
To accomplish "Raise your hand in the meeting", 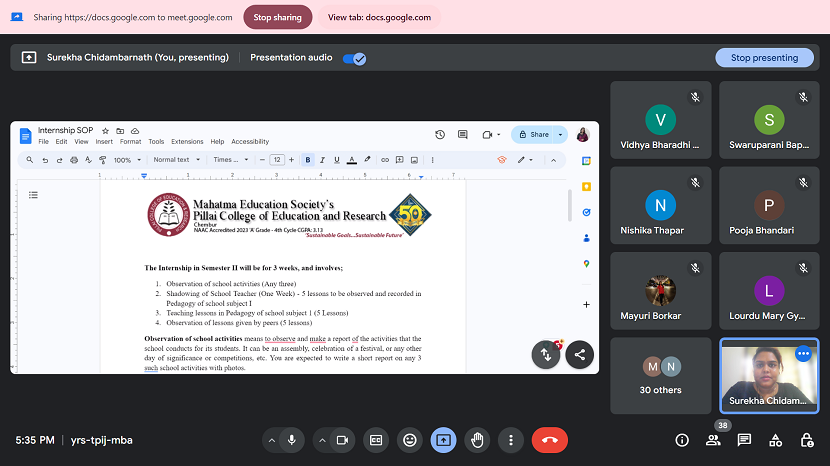I will click(478, 439).
